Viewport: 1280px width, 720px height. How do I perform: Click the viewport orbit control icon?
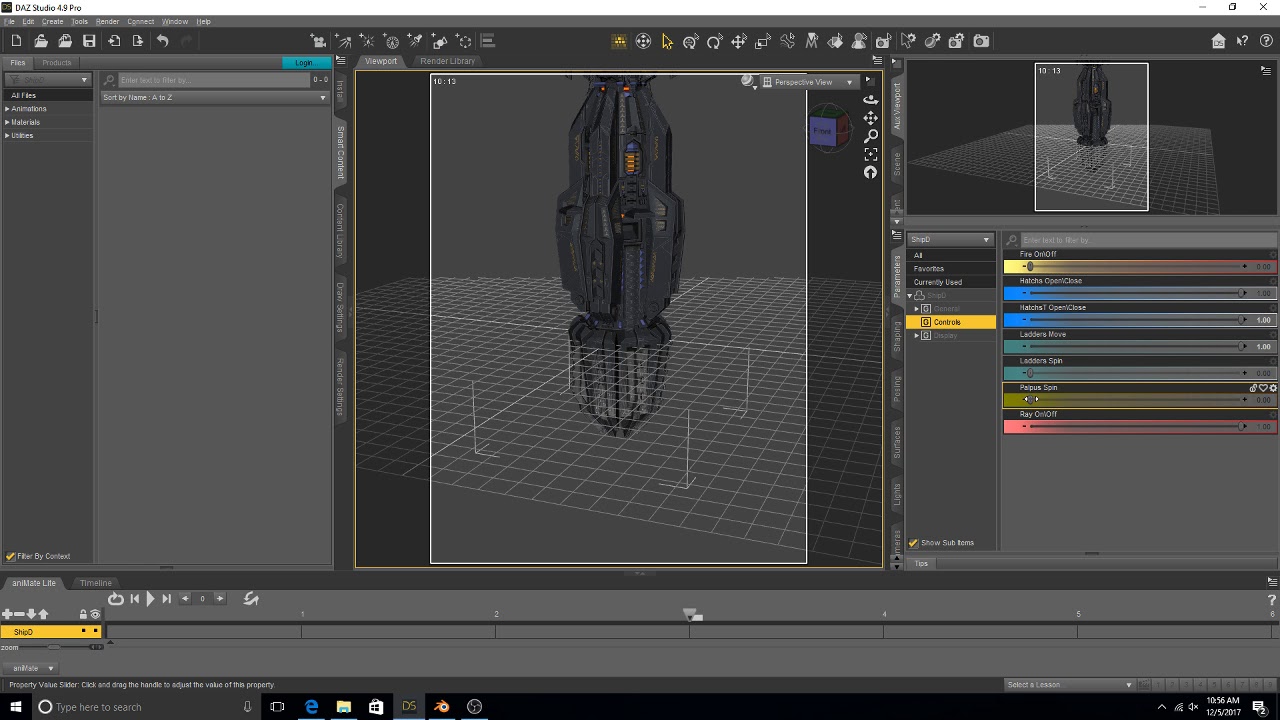click(871, 100)
